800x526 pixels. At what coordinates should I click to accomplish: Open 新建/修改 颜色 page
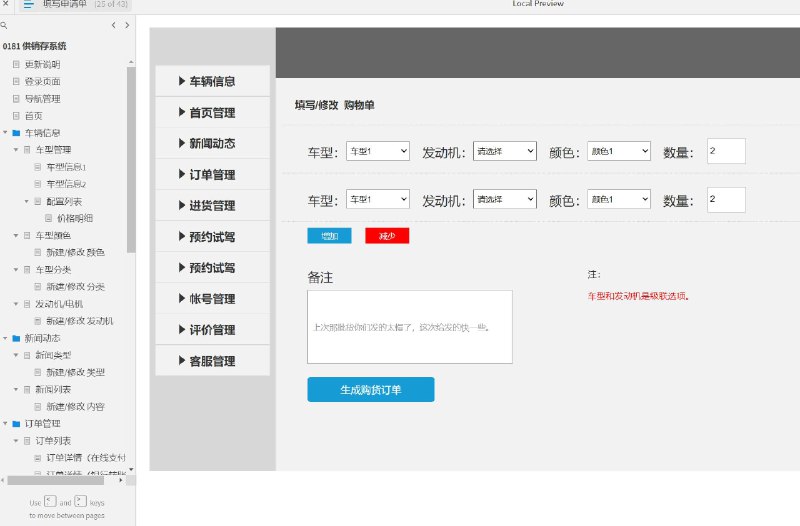(x=75, y=253)
